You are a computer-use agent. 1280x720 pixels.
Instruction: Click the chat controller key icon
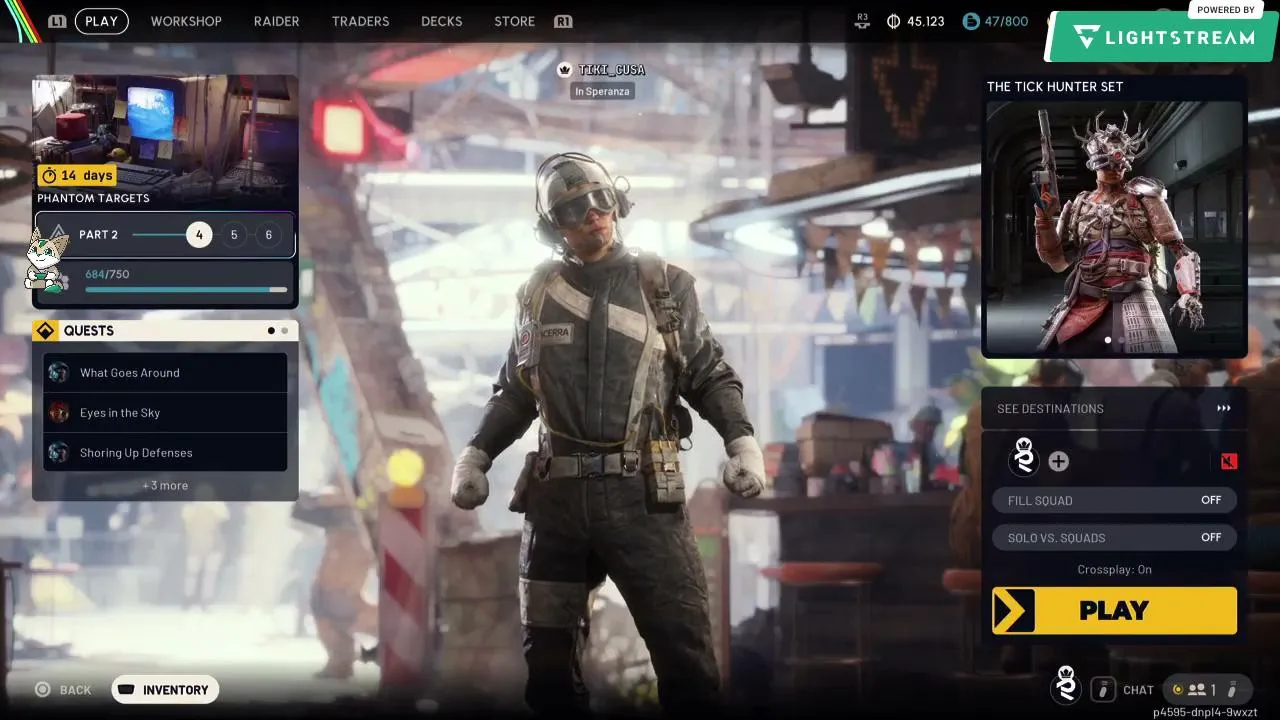coord(1103,689)
